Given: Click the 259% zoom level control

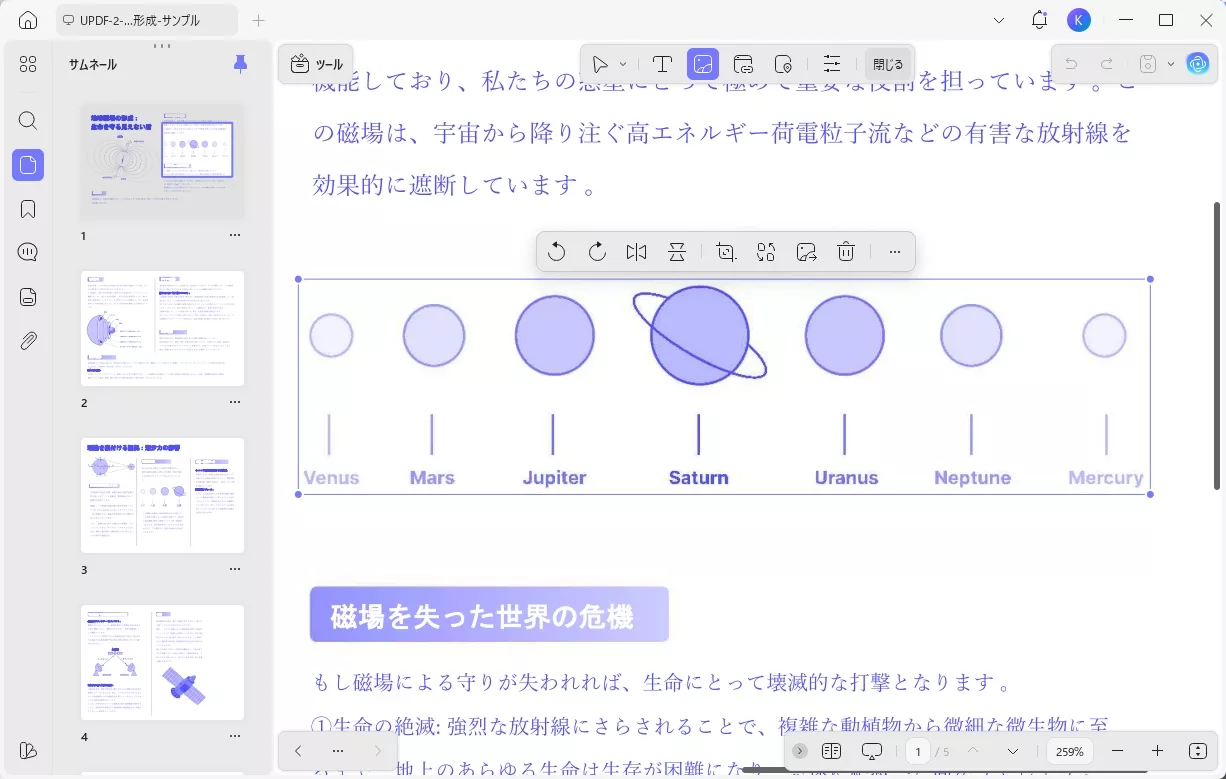Looking at the screenshot, I should (x=1069, y=751).
